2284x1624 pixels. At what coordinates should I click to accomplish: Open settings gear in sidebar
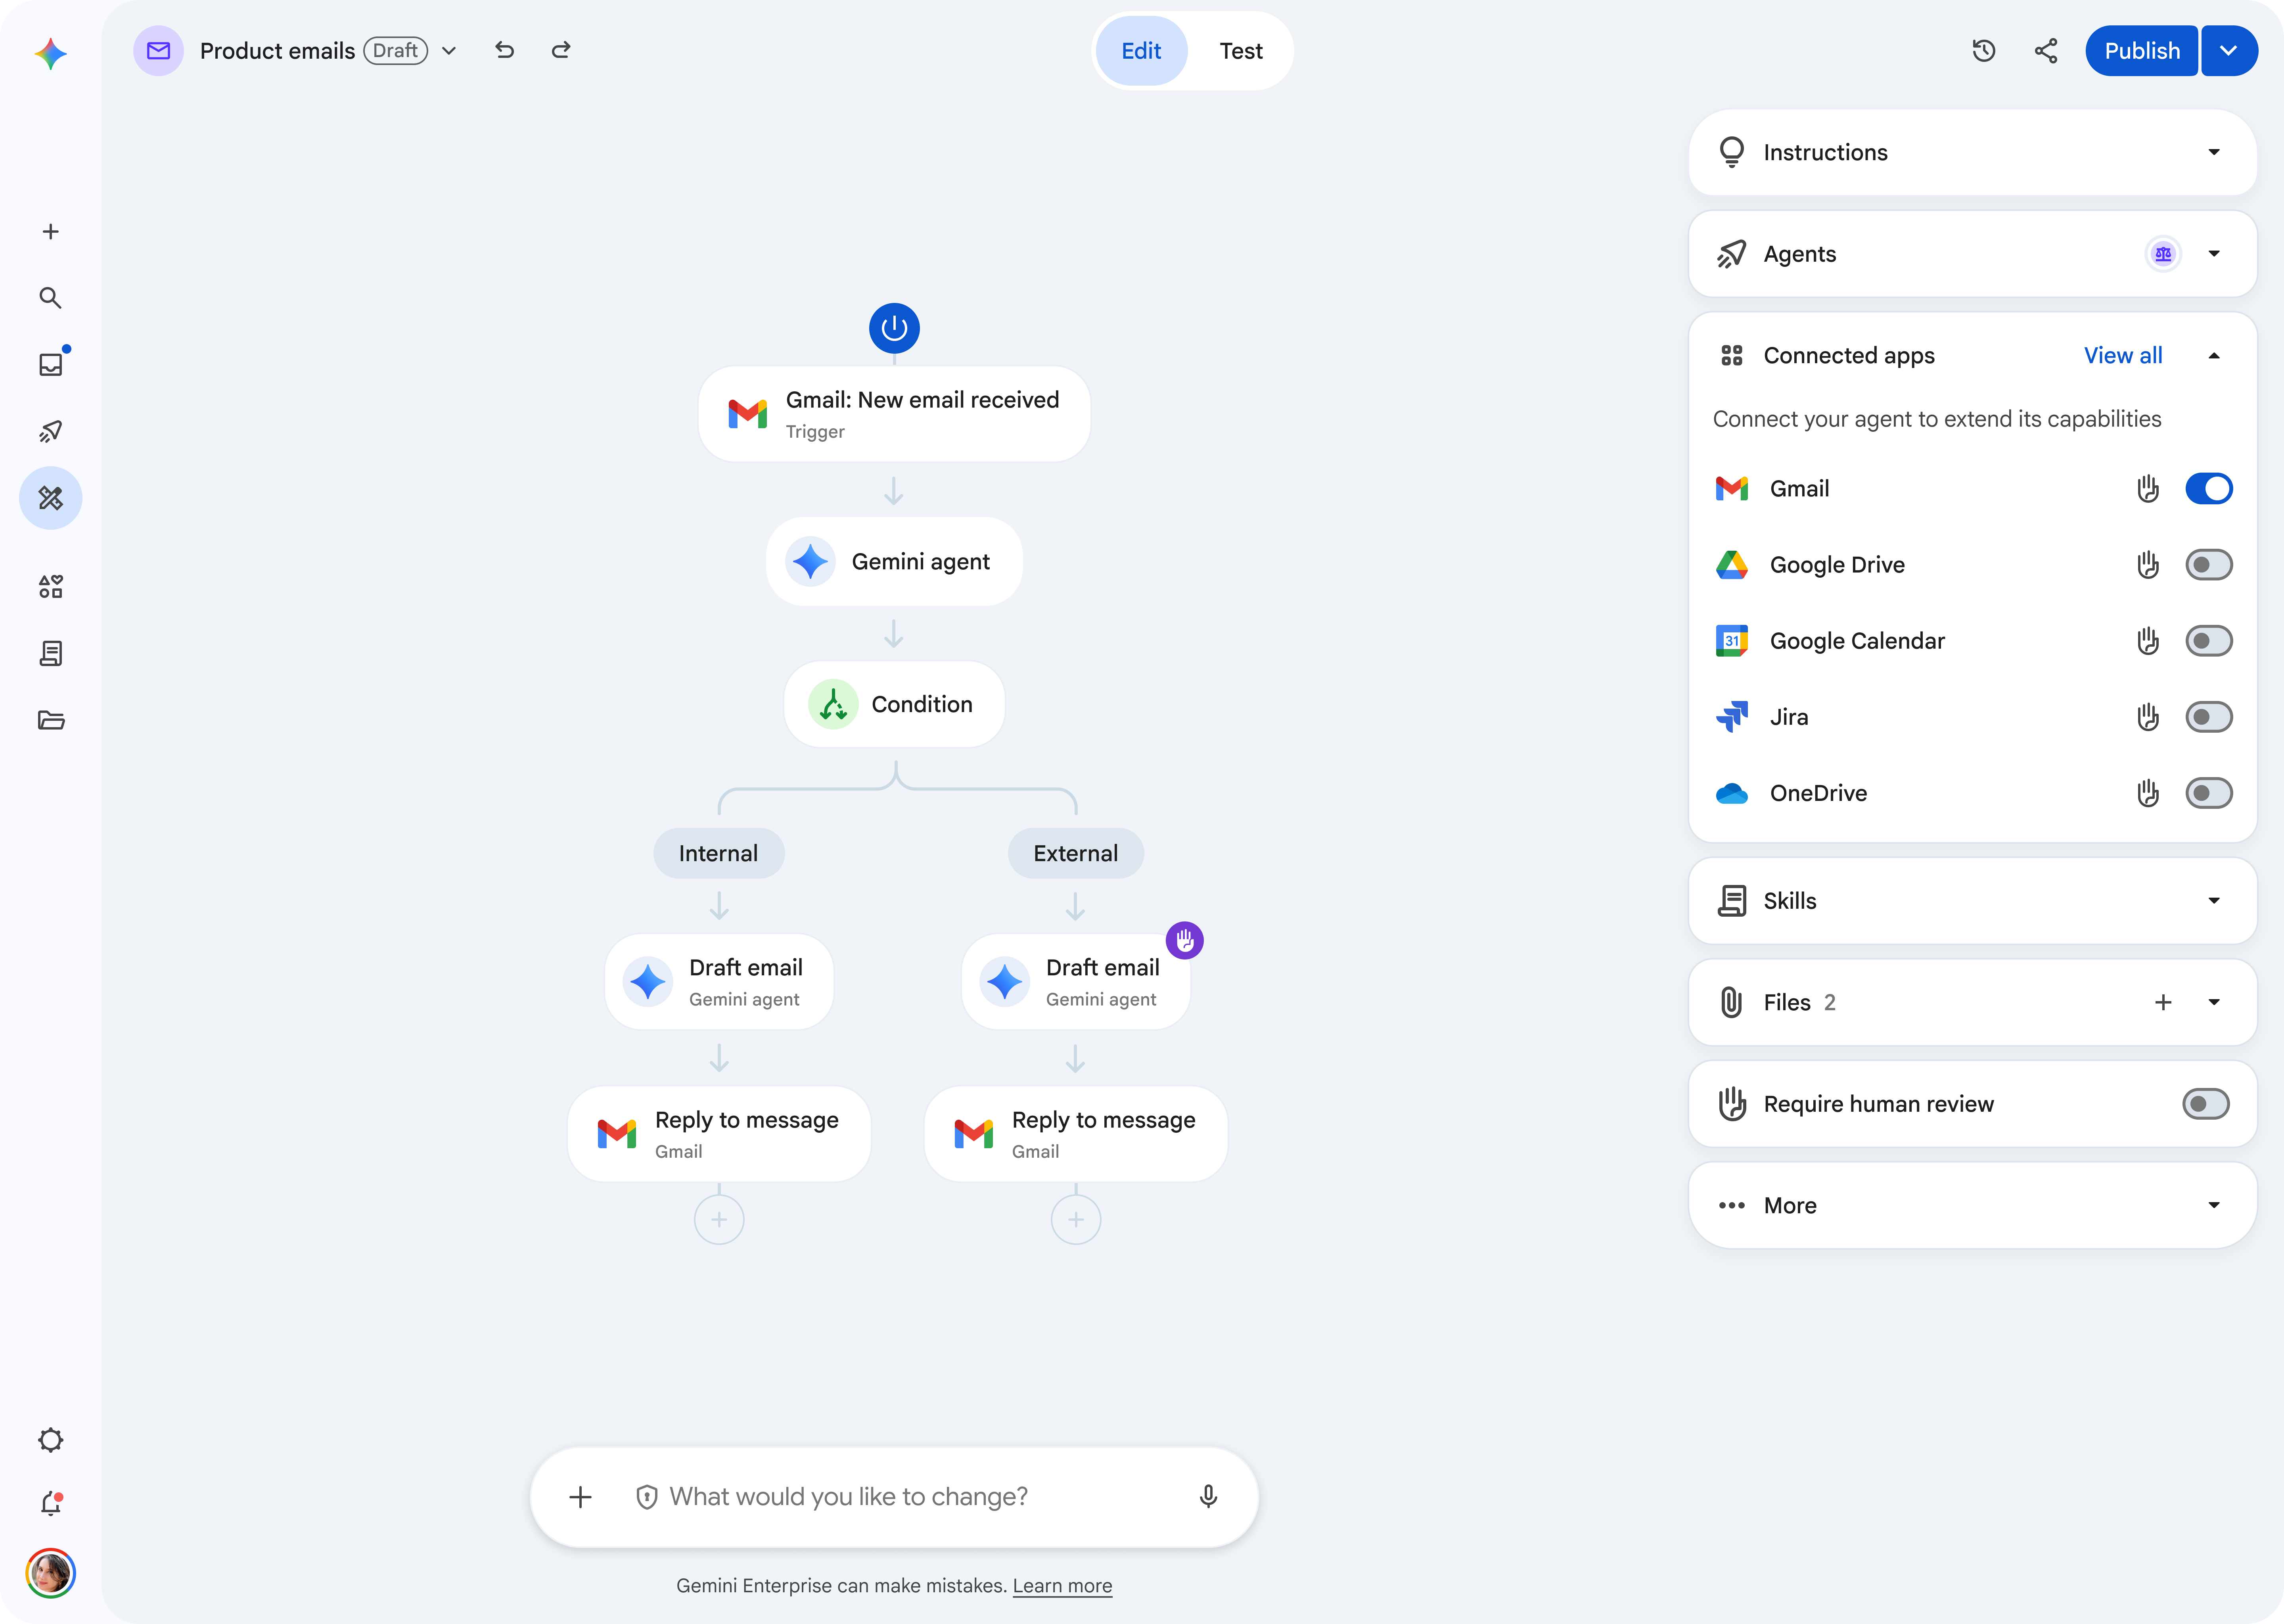51,1440
